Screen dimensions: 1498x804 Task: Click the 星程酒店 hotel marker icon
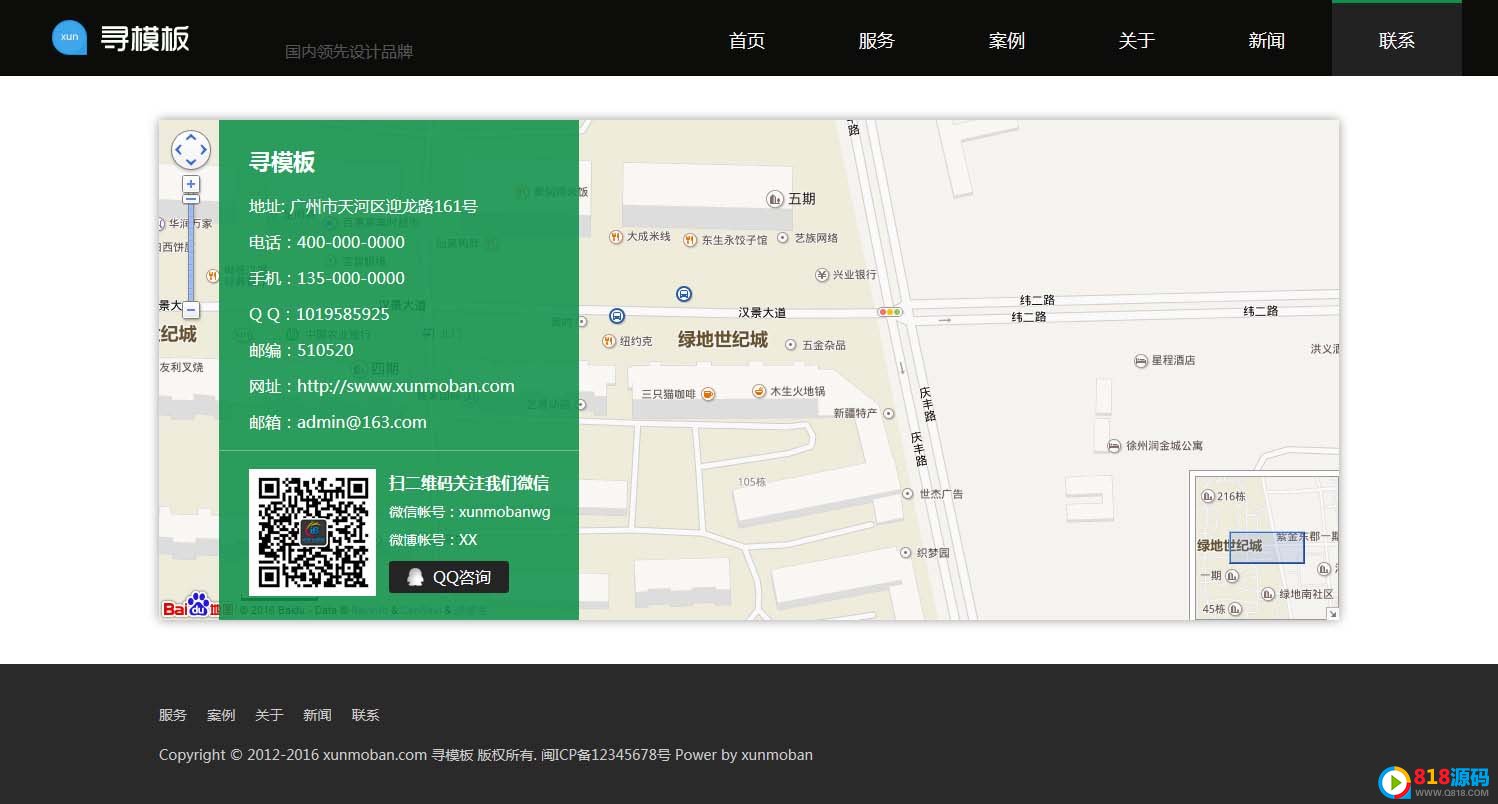pos(1141,360)
